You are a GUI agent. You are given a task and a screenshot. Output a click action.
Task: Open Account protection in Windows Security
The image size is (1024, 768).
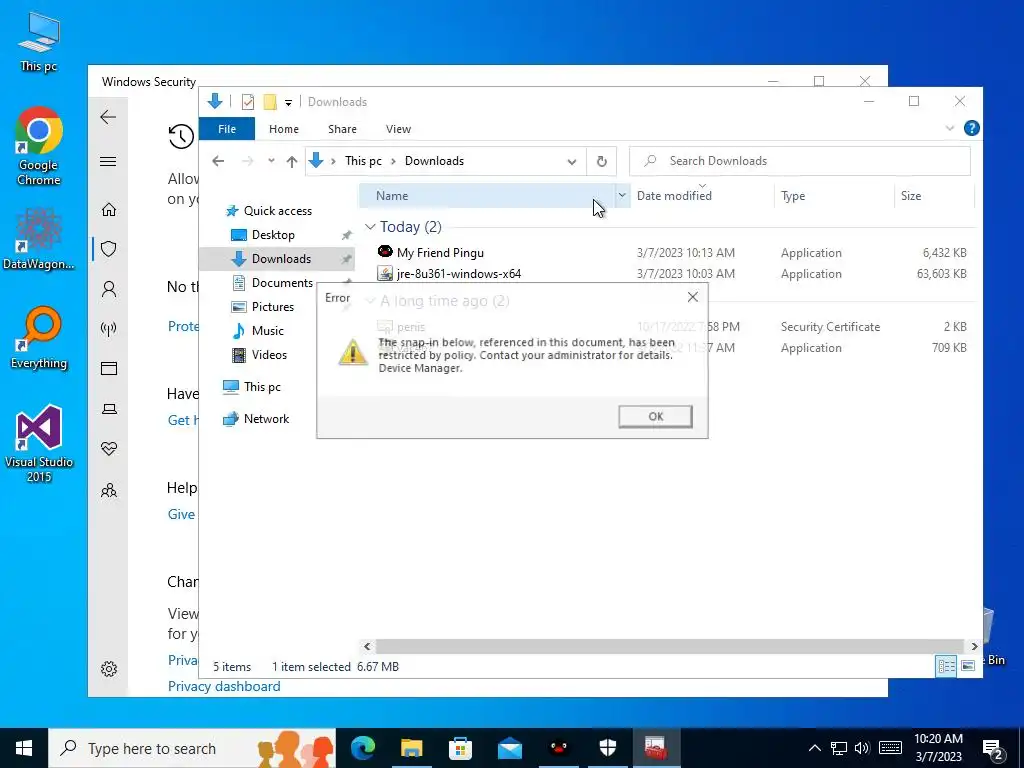click(109, 289)
